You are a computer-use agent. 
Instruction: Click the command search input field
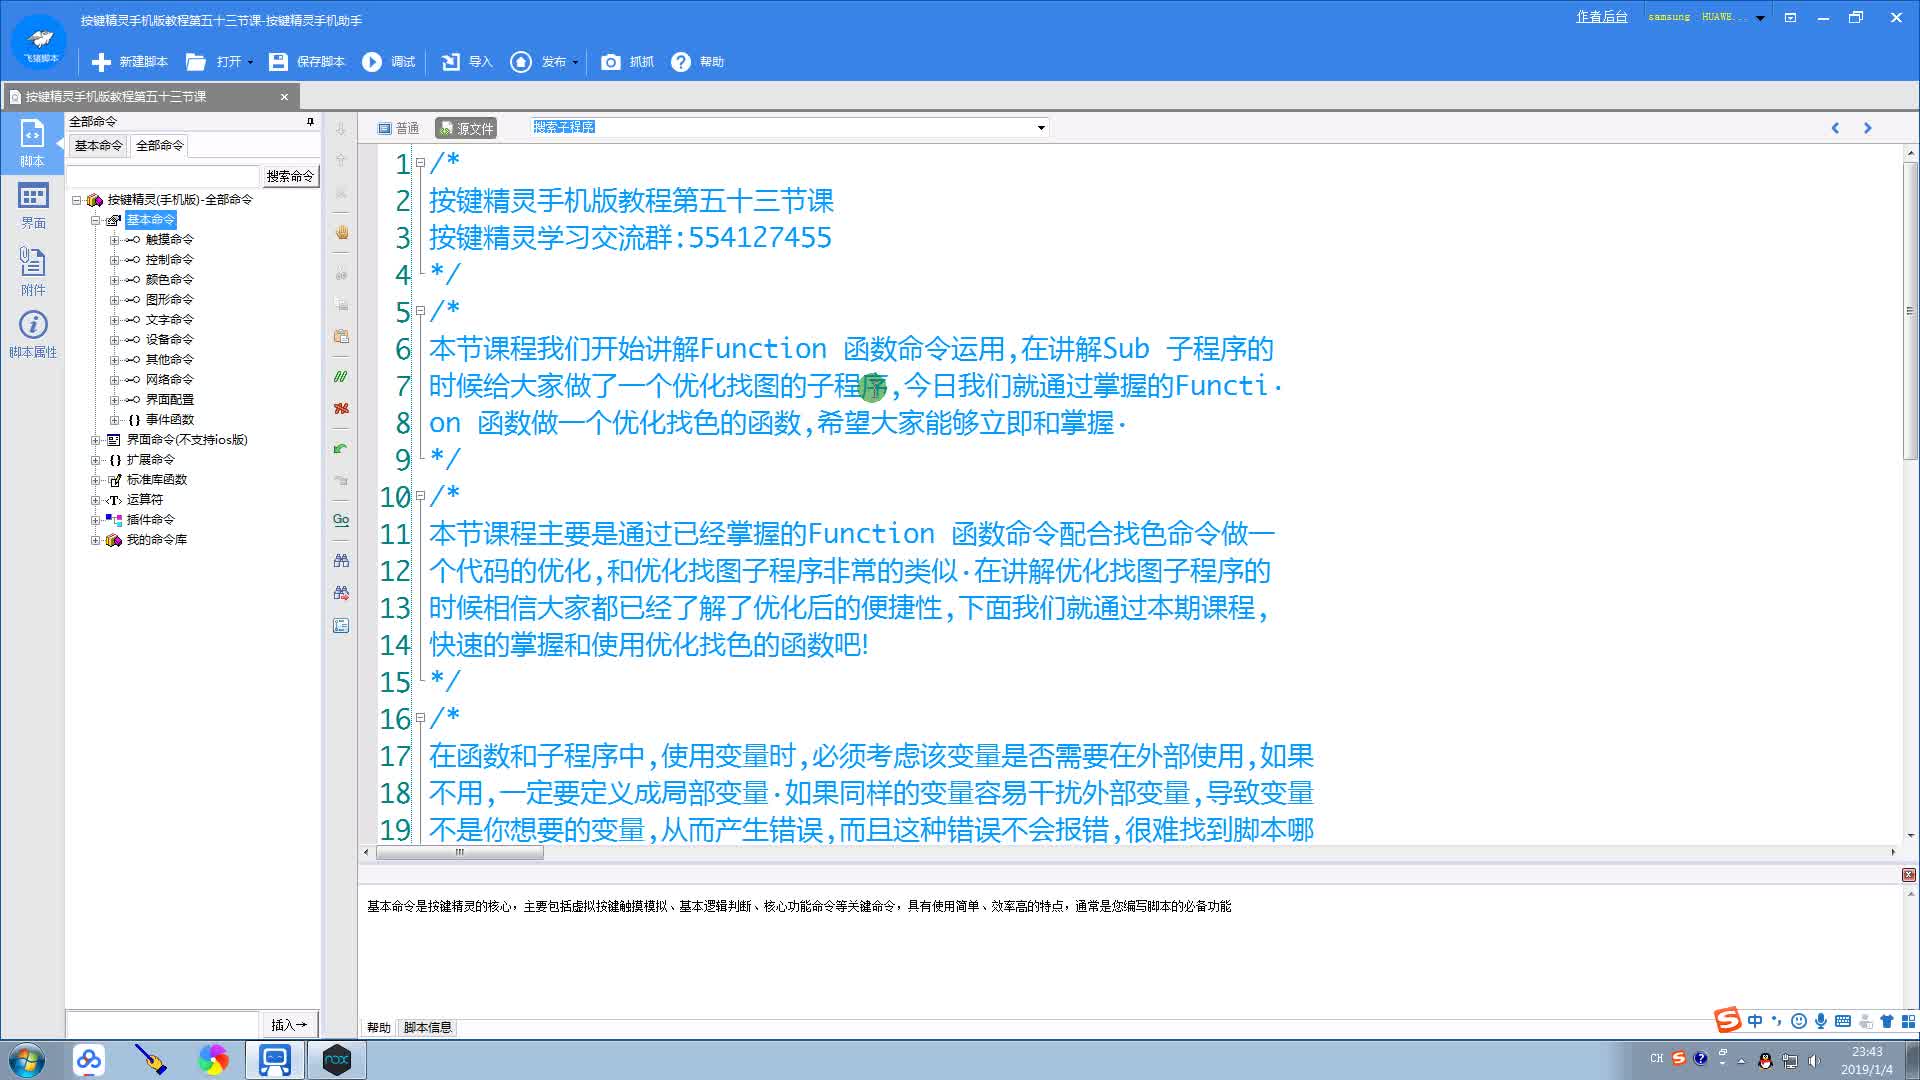coord(163,176)
